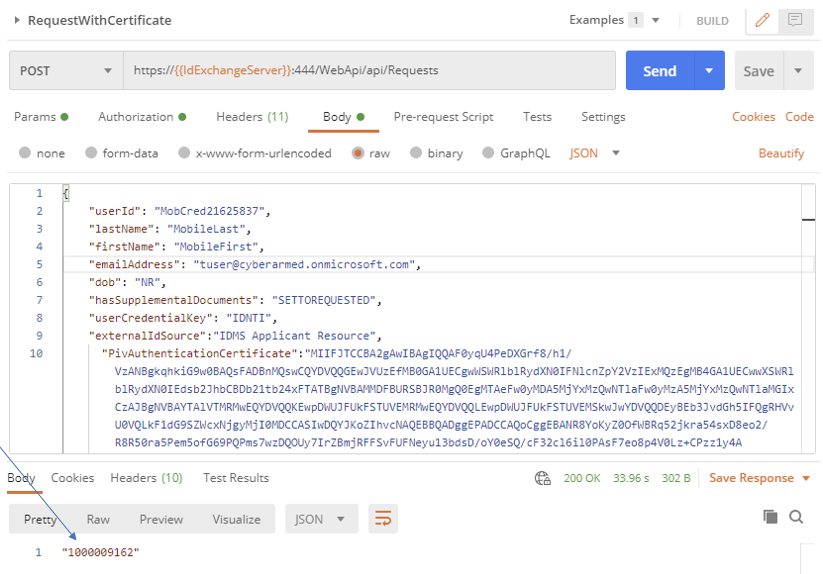Toggle the line wrap icon
This screenshot has height=574, width=823.
pos(383,519)
